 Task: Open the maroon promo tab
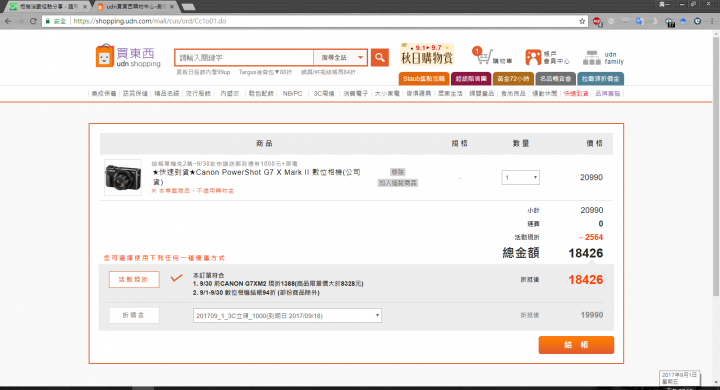471,79
